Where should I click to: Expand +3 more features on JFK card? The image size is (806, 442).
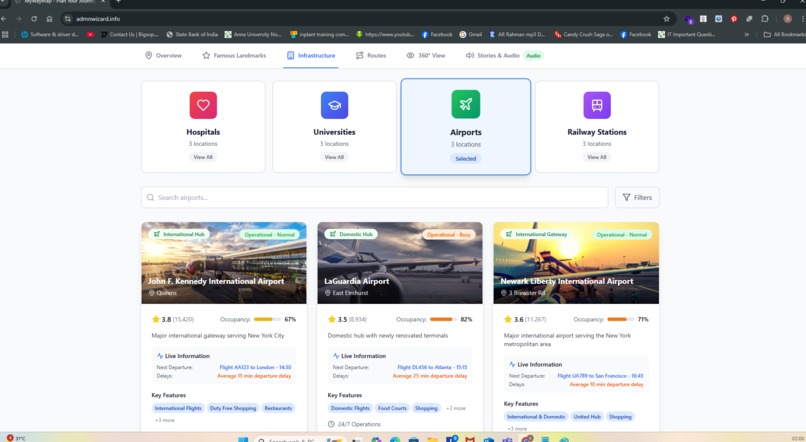[164, 420]
